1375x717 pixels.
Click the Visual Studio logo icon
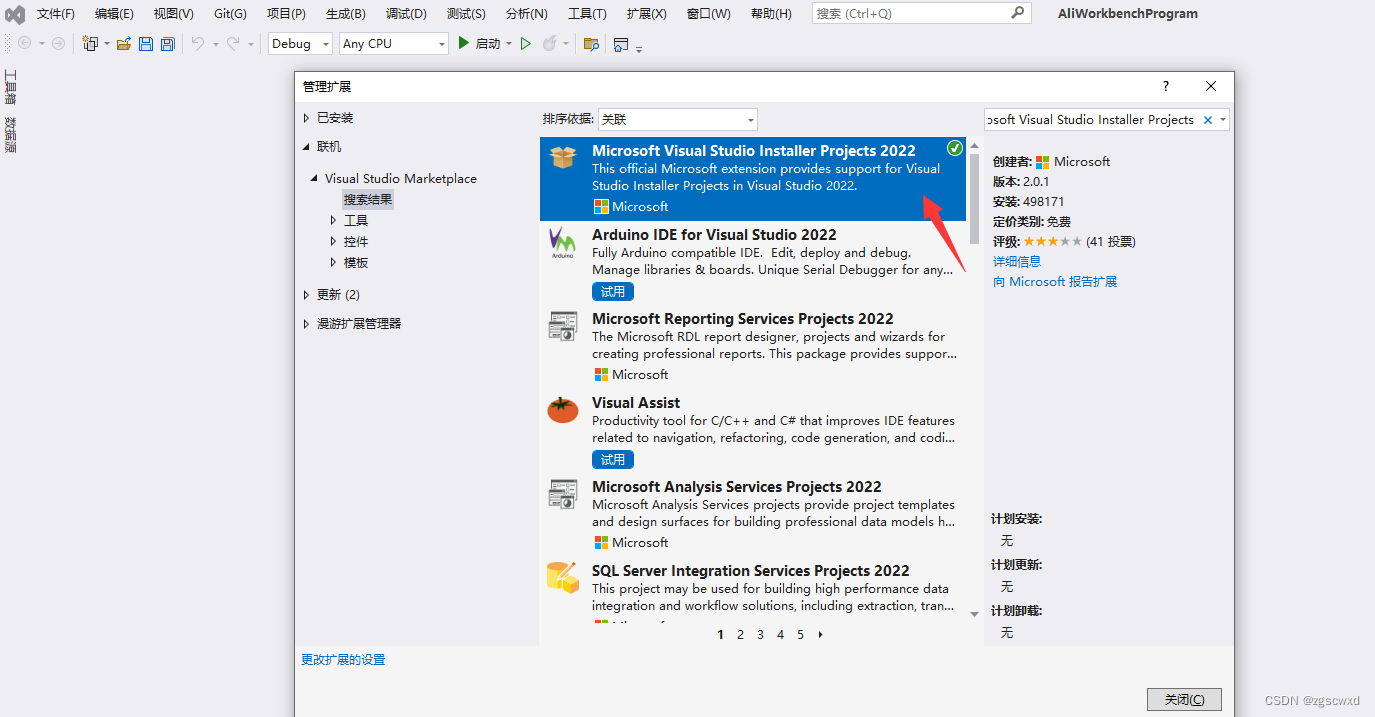pos(14,14)
